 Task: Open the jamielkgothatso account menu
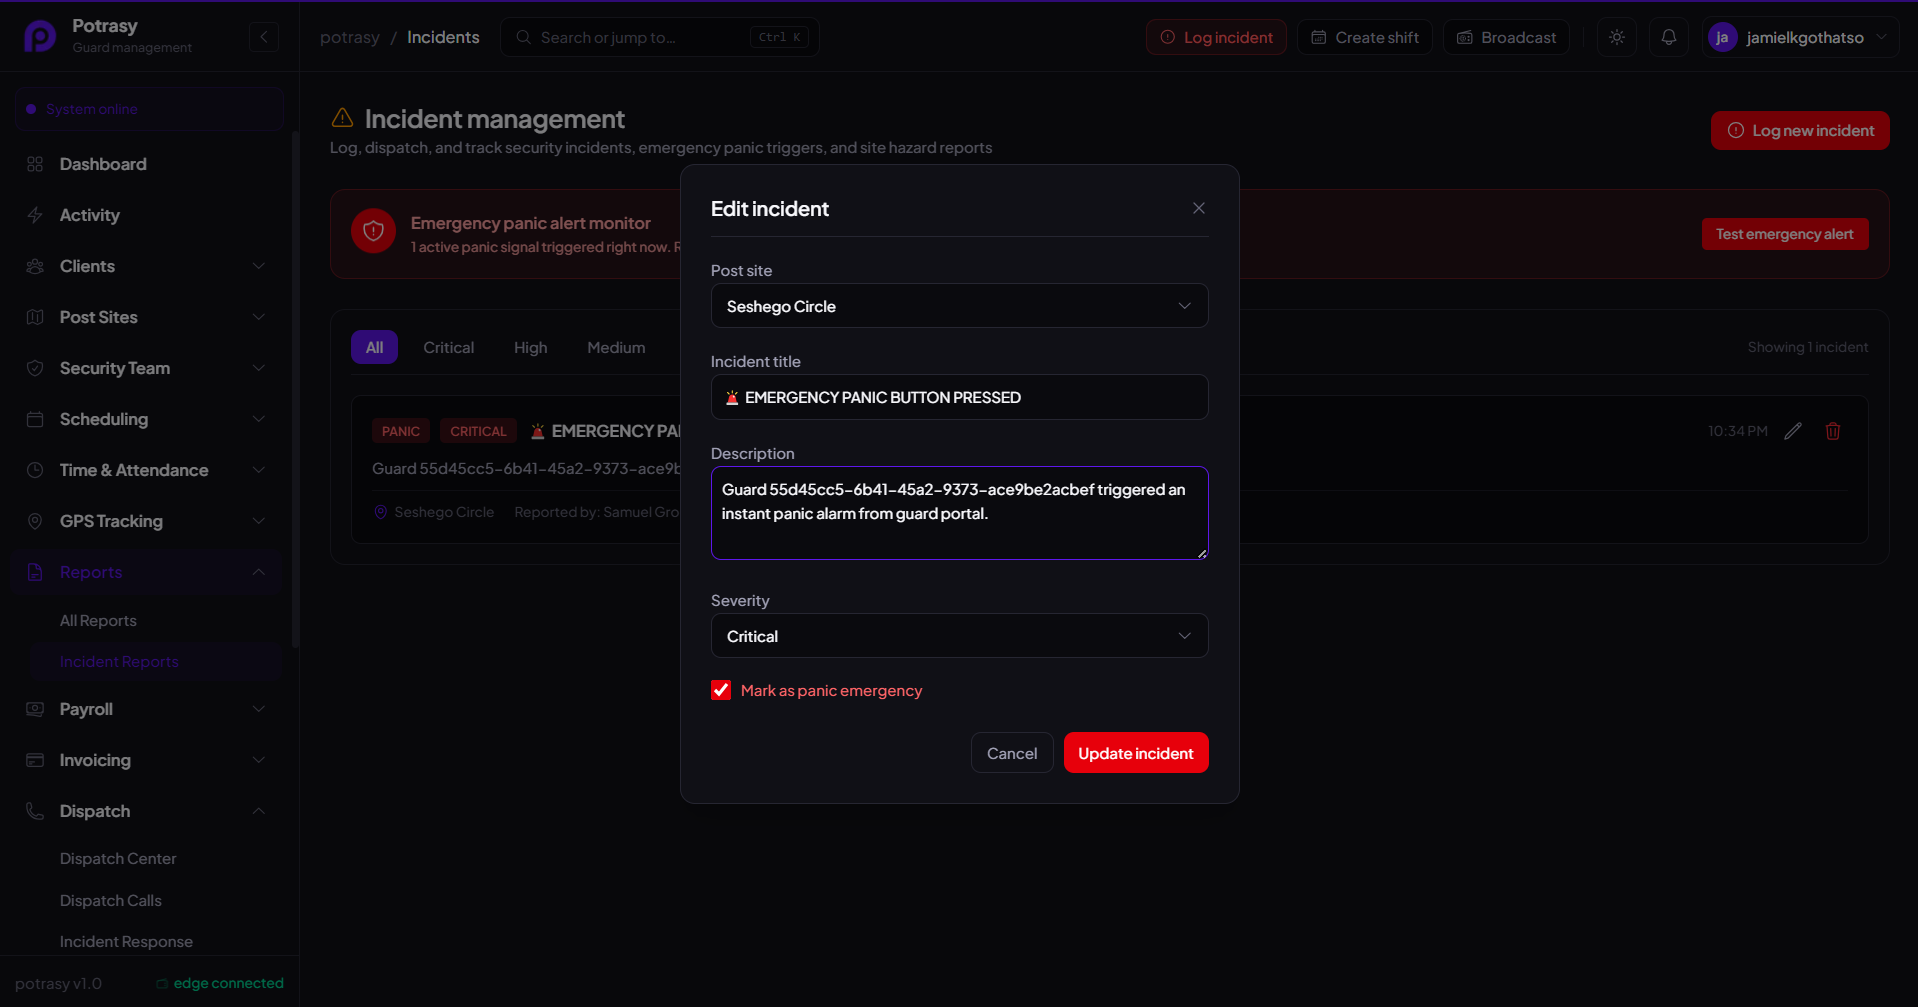click(x=1800, y=37)
